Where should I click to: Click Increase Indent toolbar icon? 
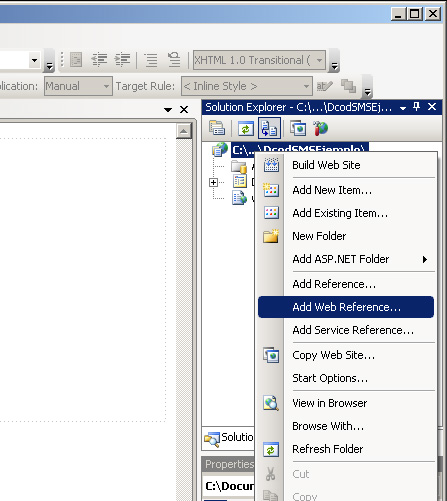coord(122,60)
